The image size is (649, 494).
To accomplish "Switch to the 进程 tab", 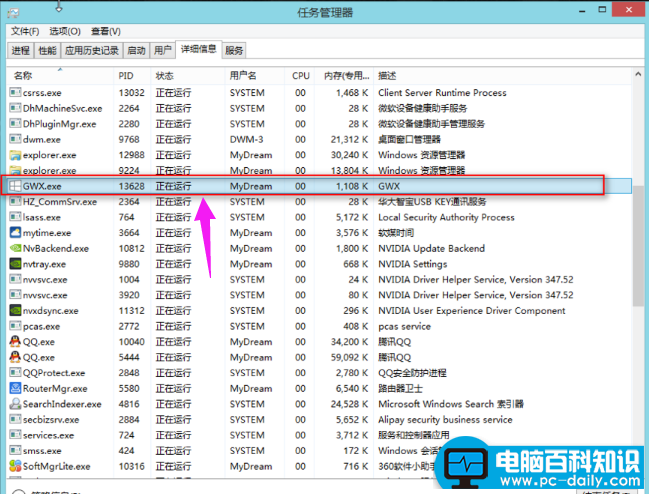I will (x=20, y=50).
